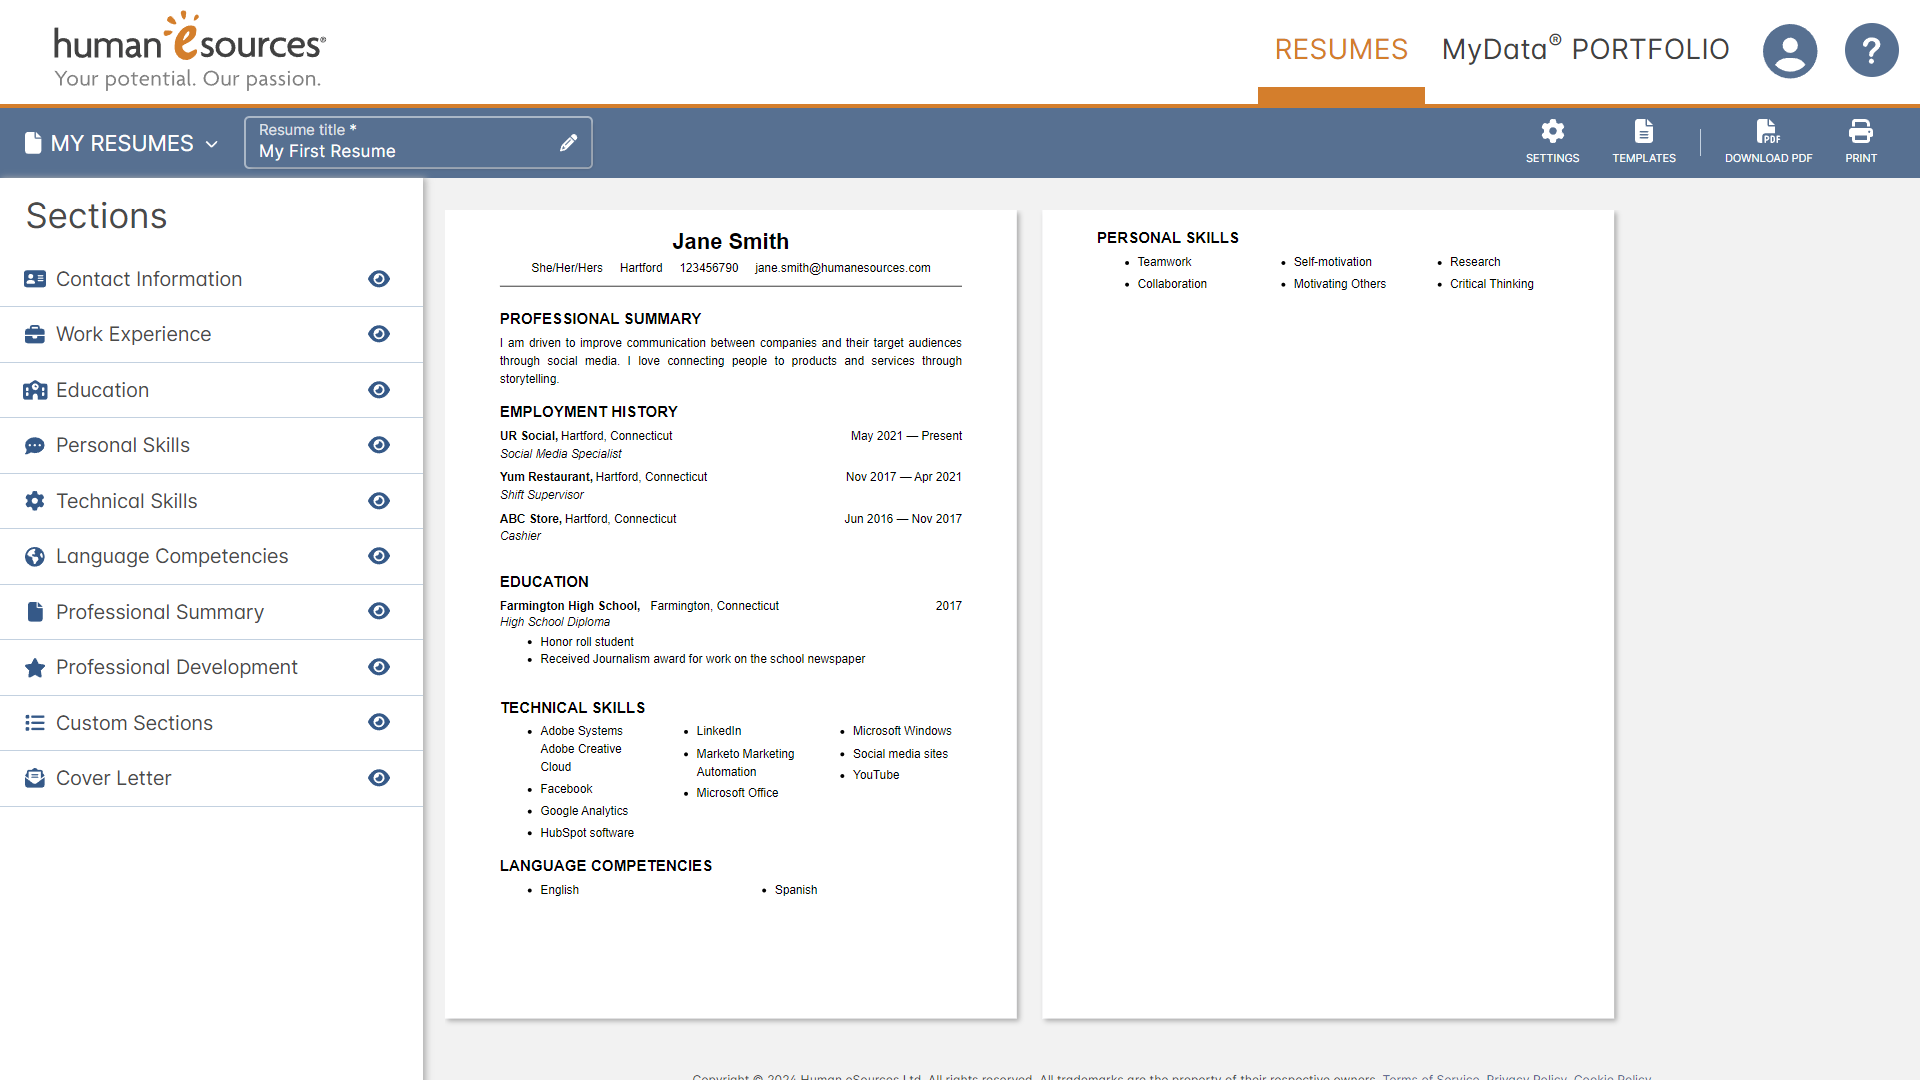This screenshot has width=1920, height=1080.
Task: Open Cover Letter section label
Action: [114, 778]
